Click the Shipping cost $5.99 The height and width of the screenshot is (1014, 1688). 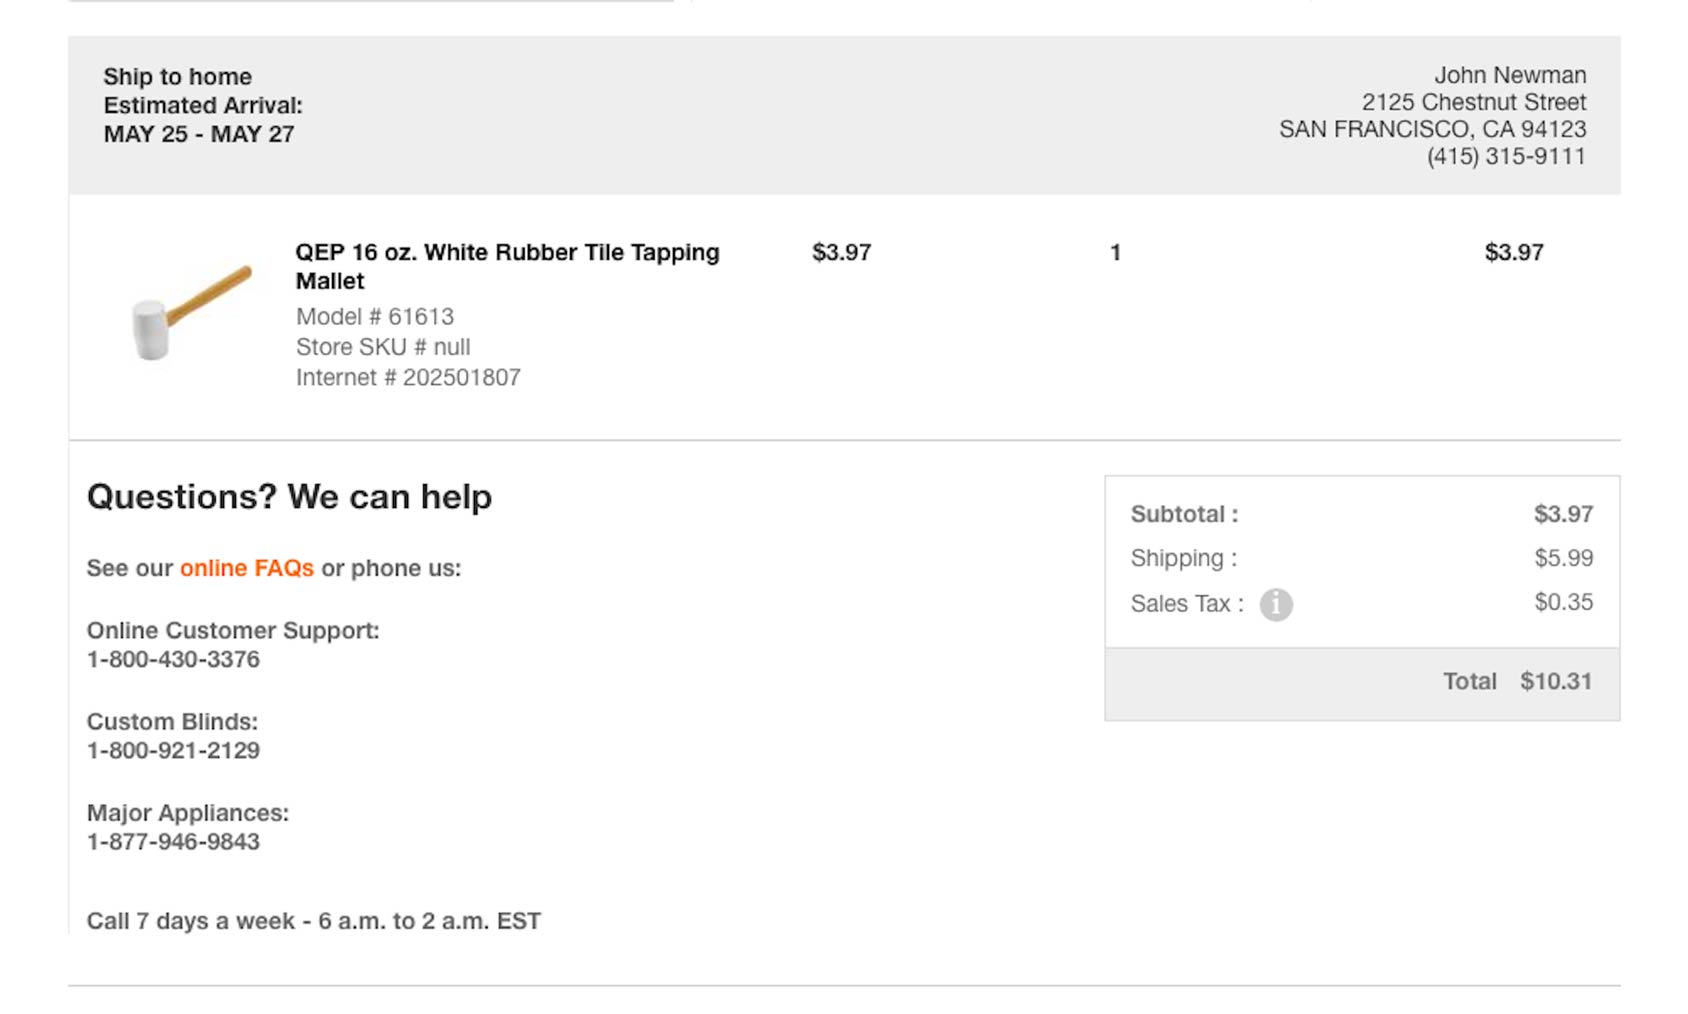[1564, 559]
